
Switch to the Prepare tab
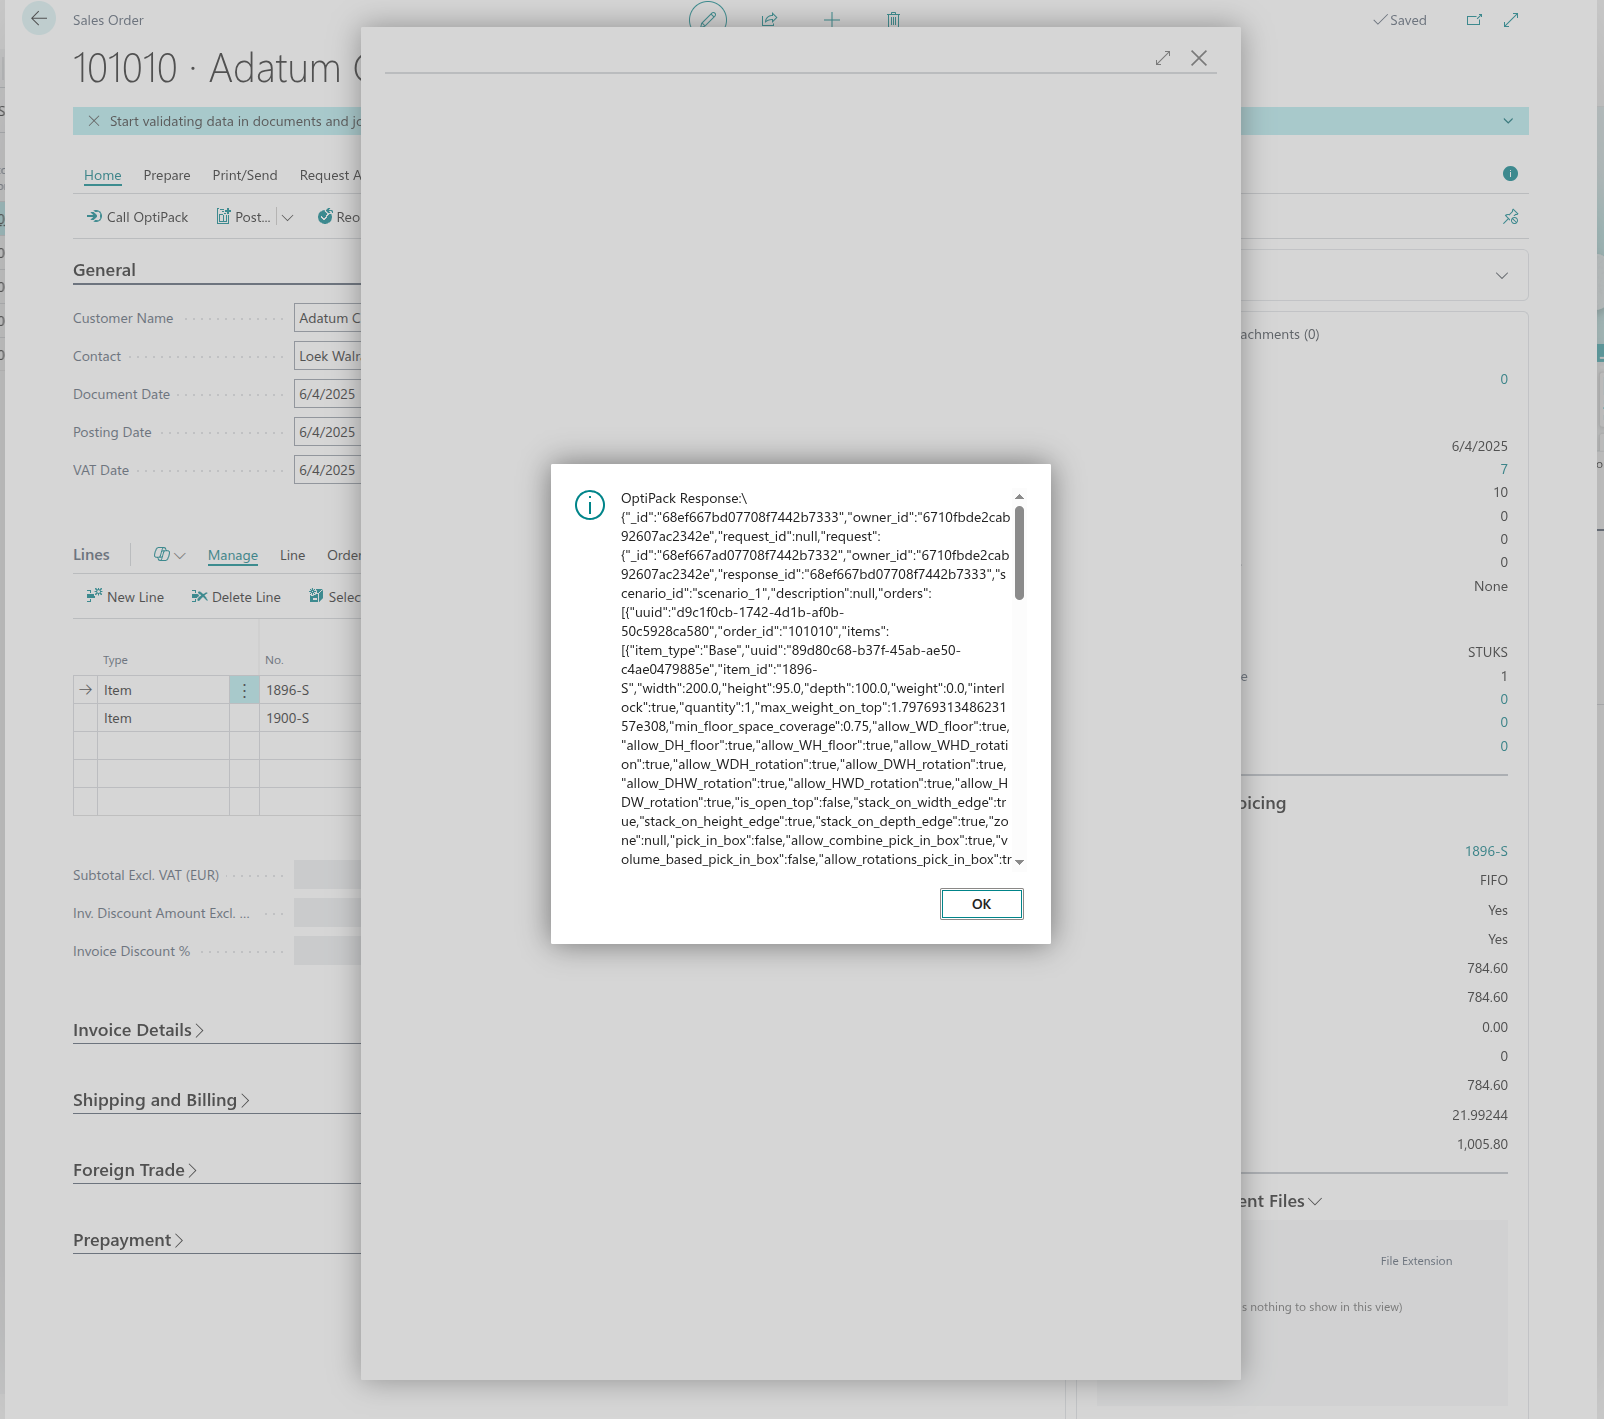pos(166,175)
